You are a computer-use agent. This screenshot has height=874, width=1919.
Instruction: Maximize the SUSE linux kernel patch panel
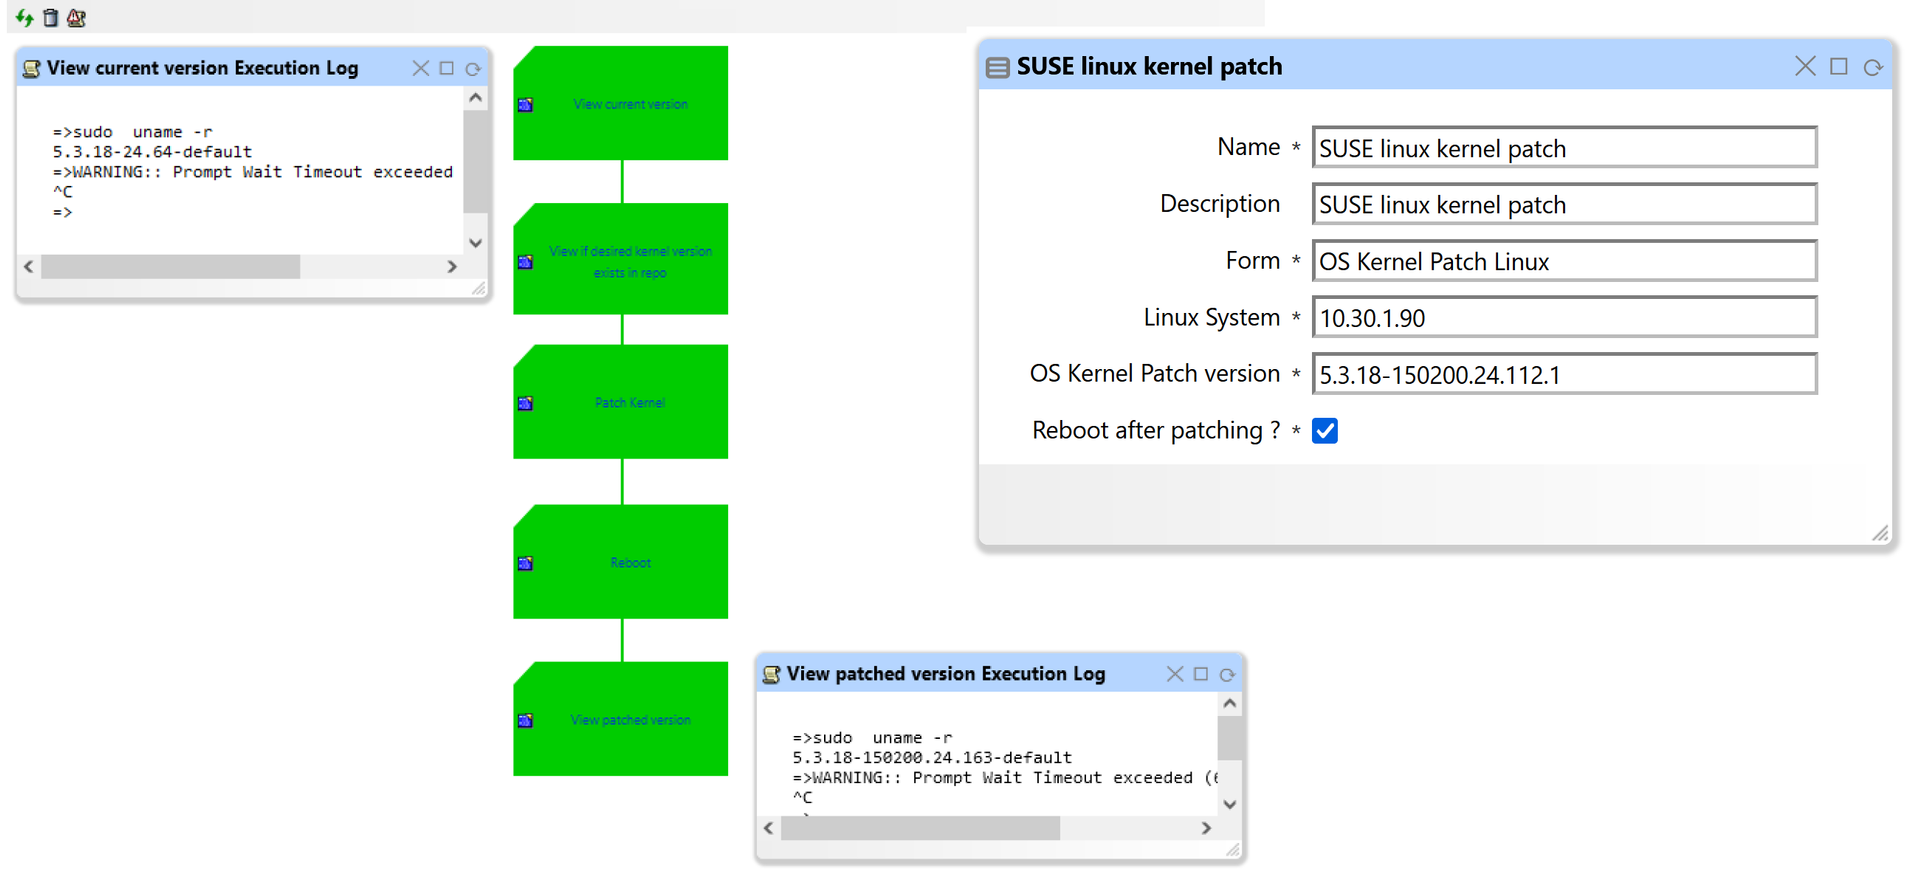pyautogui.click(x=1839, y=66)
